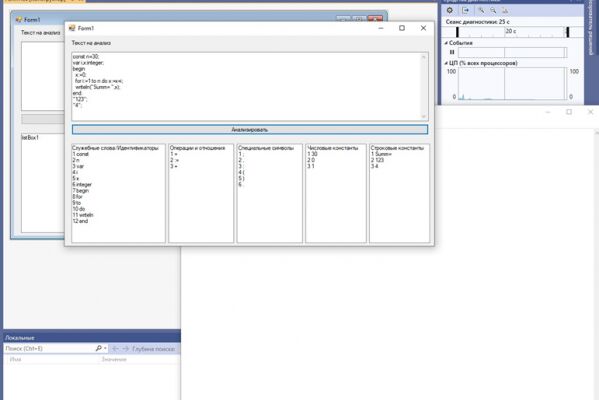Select row '5 )' in special symbols list

(x=269, y=178)
